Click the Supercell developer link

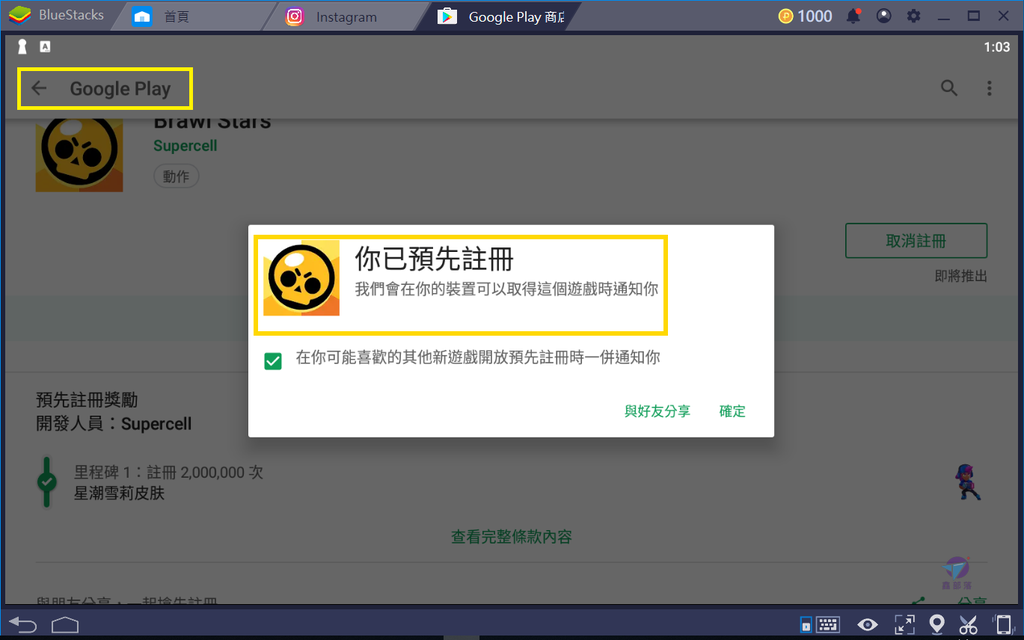click(x=185, y=146)
